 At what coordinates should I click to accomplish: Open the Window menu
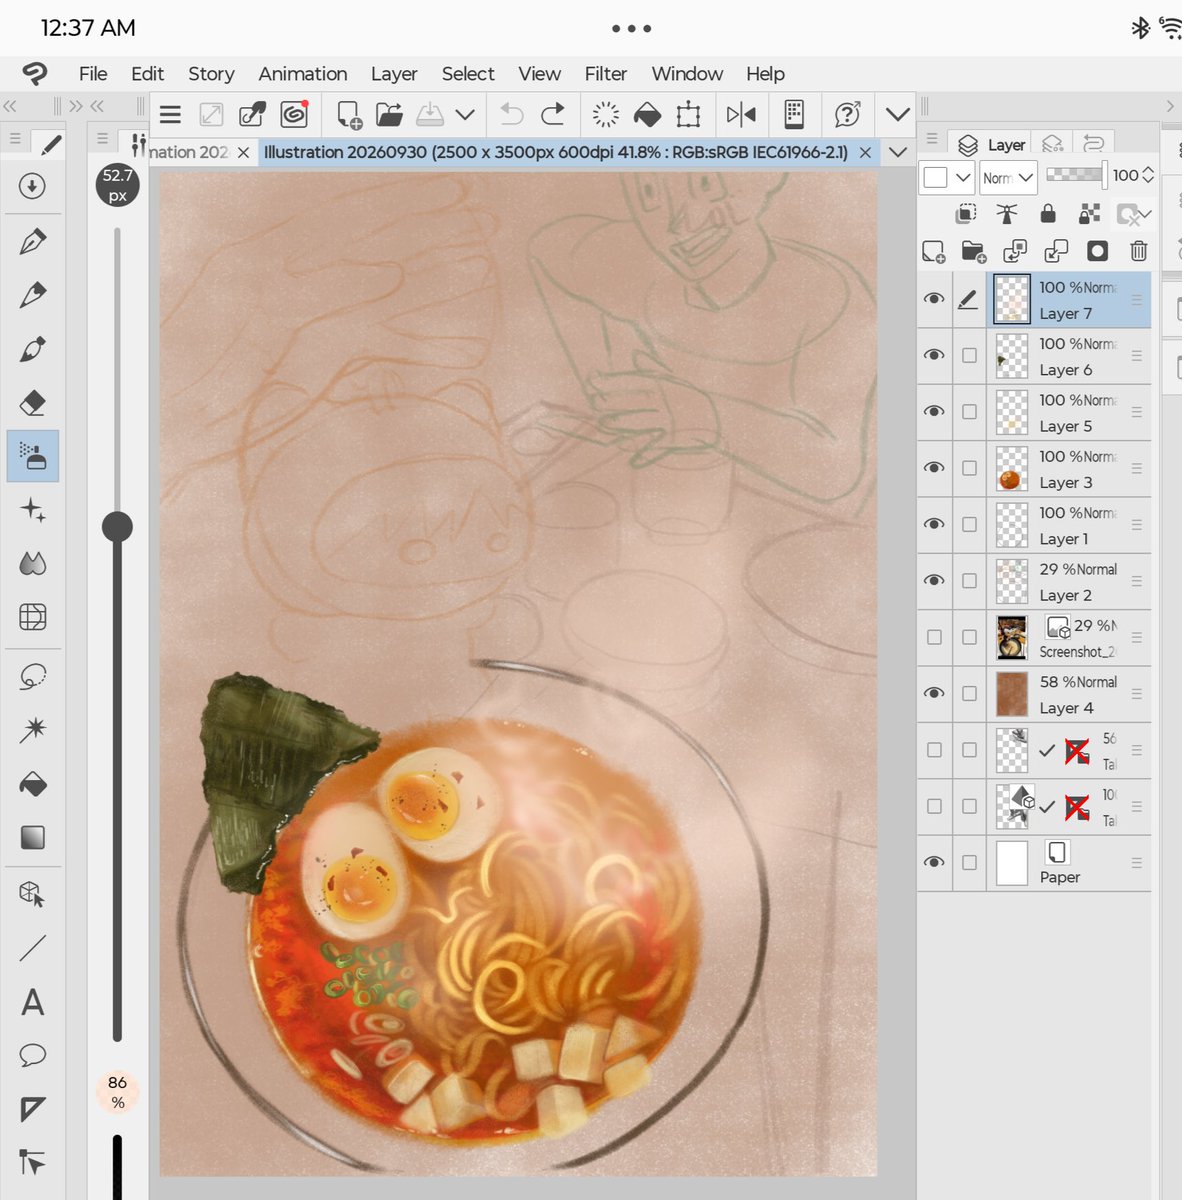687,74
